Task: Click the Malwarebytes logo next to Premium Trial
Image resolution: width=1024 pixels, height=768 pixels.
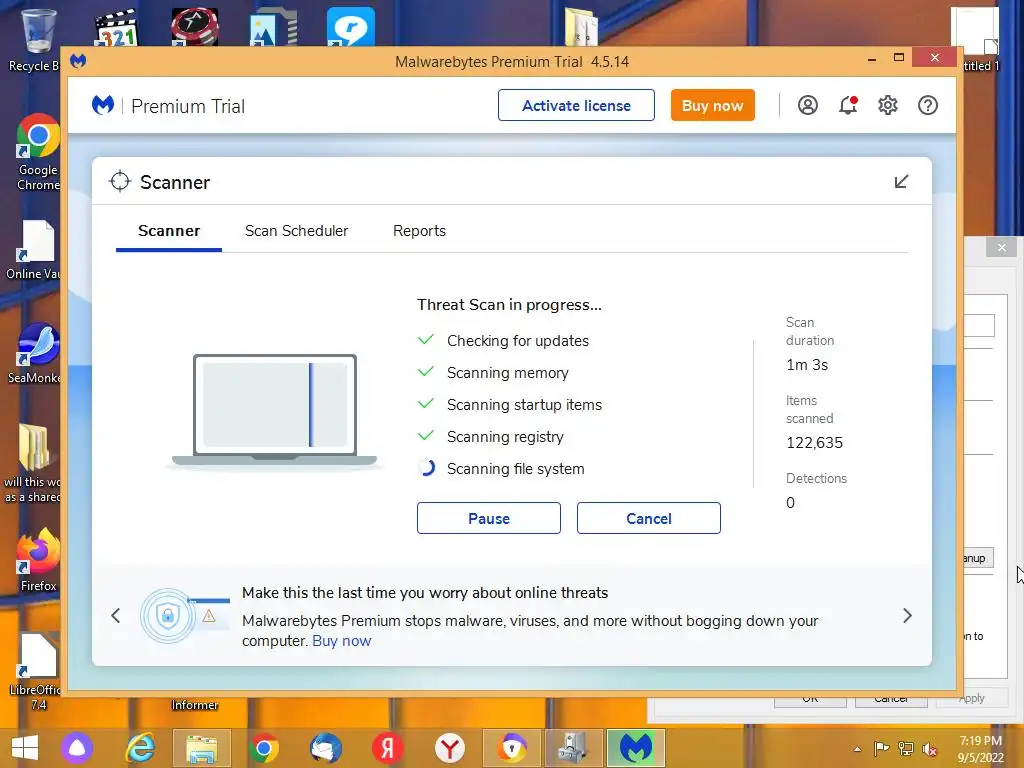Action: (x=103, y=105)
